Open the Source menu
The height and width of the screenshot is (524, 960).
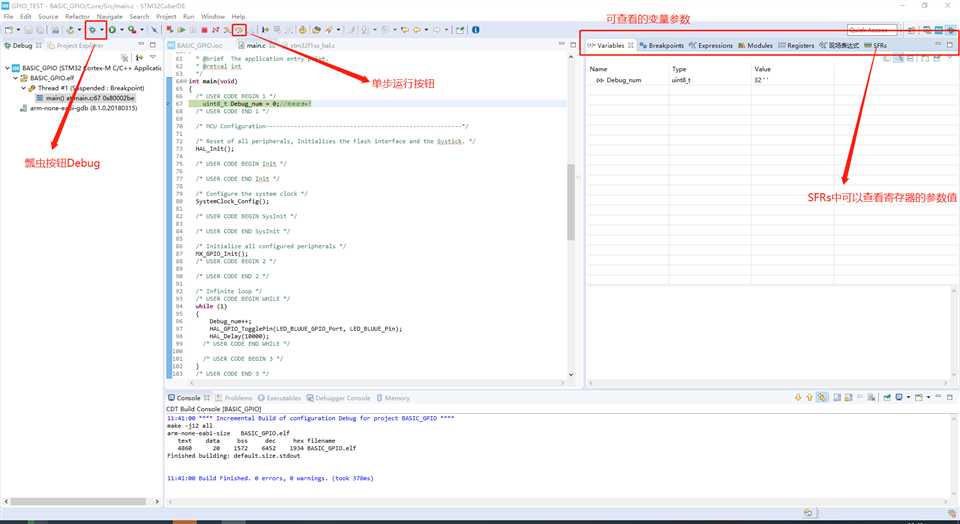coord(48,17)
